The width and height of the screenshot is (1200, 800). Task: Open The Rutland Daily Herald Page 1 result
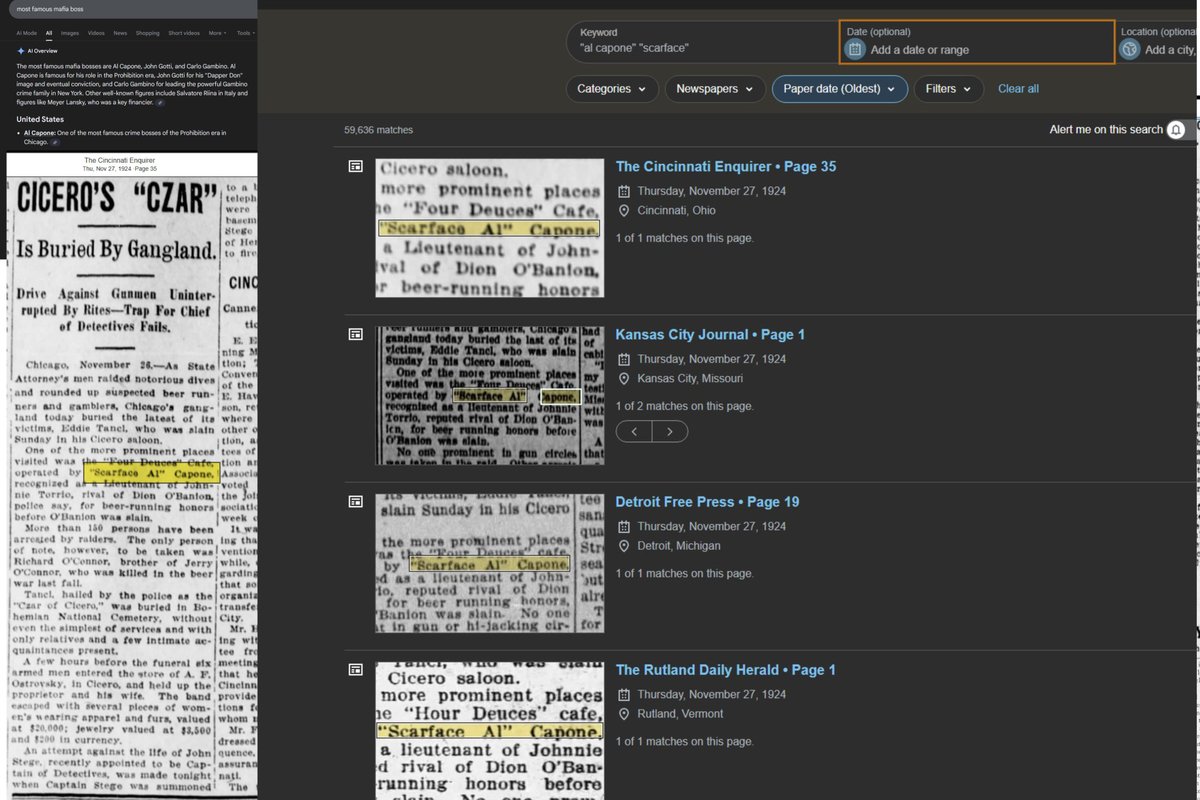[726, 670]
